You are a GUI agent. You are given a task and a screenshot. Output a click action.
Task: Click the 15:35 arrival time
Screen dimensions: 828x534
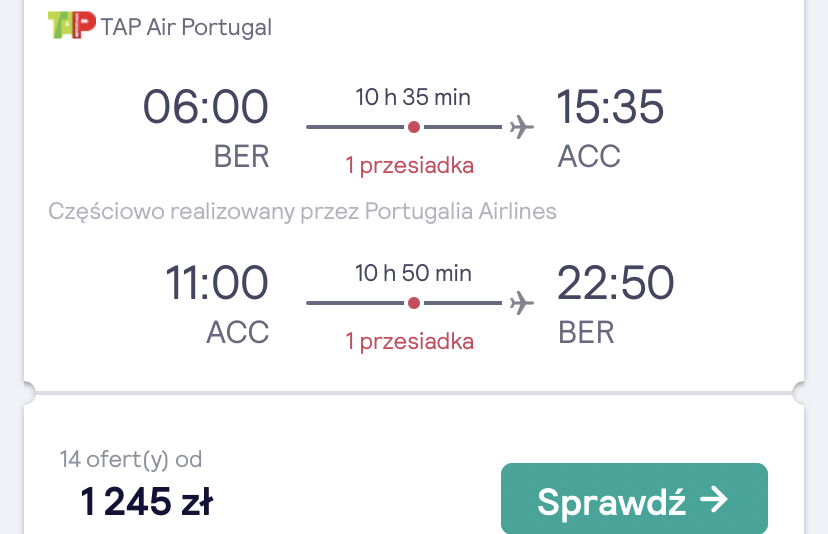(610, 107)
